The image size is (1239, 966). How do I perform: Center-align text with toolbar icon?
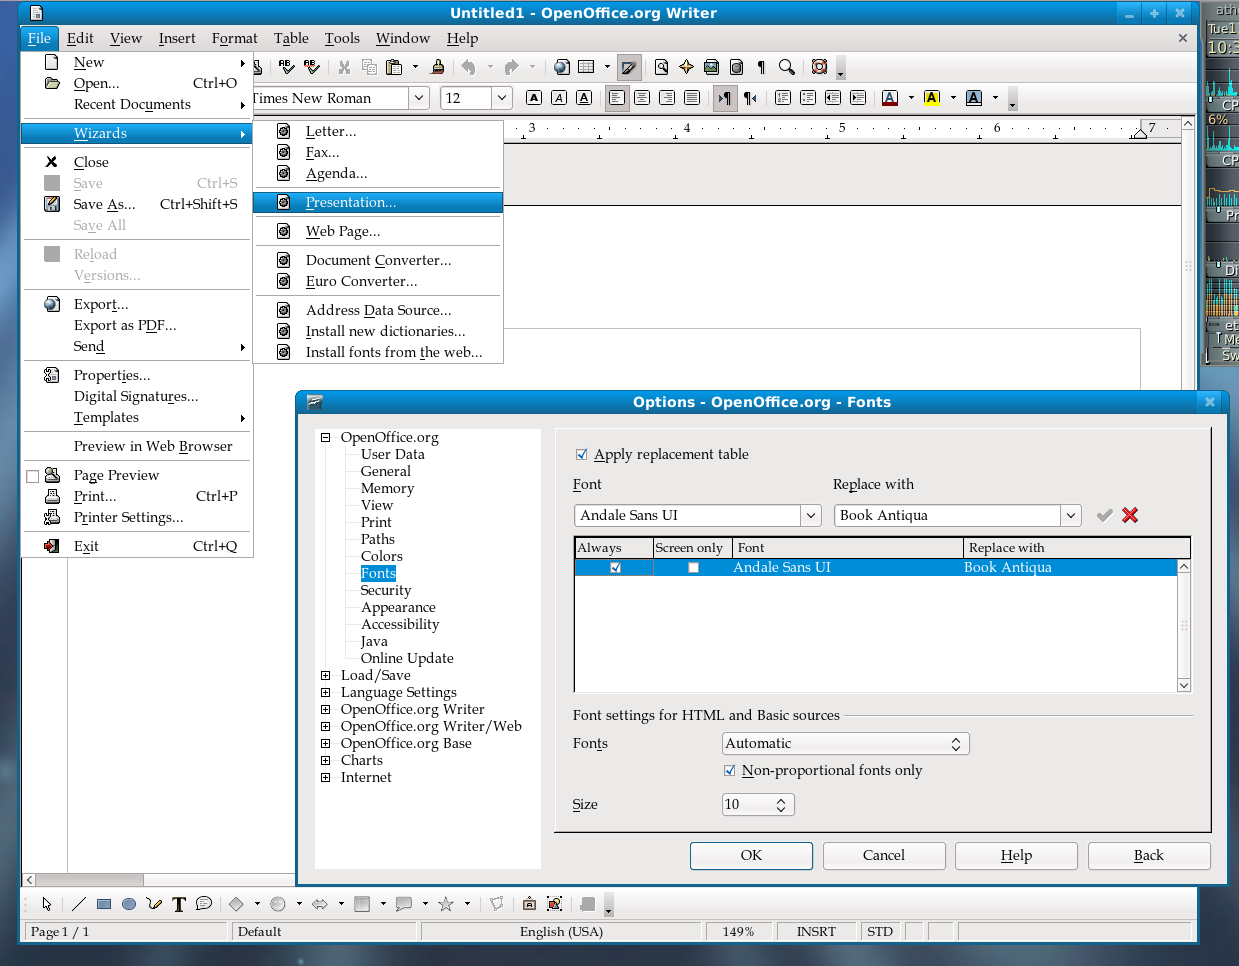tap(642, 98)
